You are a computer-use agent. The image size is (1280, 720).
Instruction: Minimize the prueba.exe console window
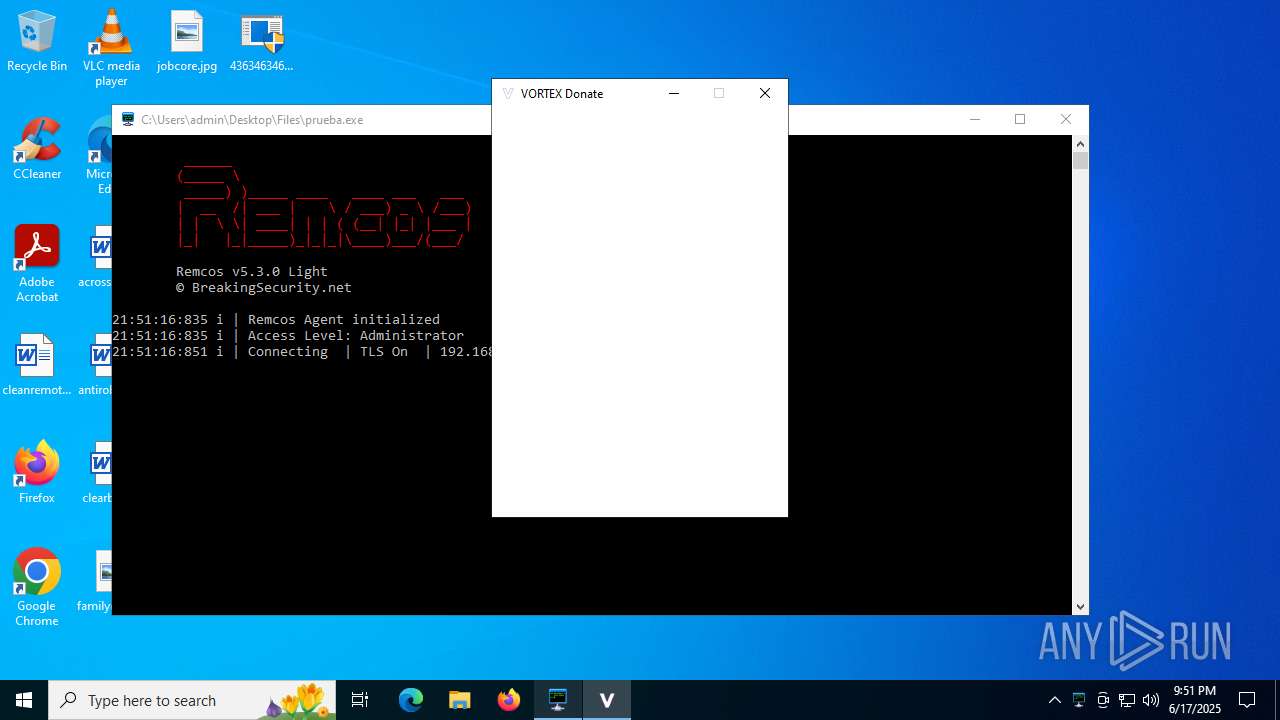coord(975,120)
